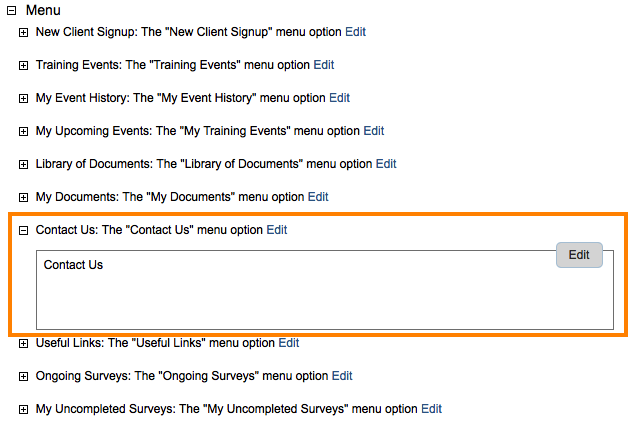Expand the New Client Signup item
629x434 pixels.
tap(23, 33)
